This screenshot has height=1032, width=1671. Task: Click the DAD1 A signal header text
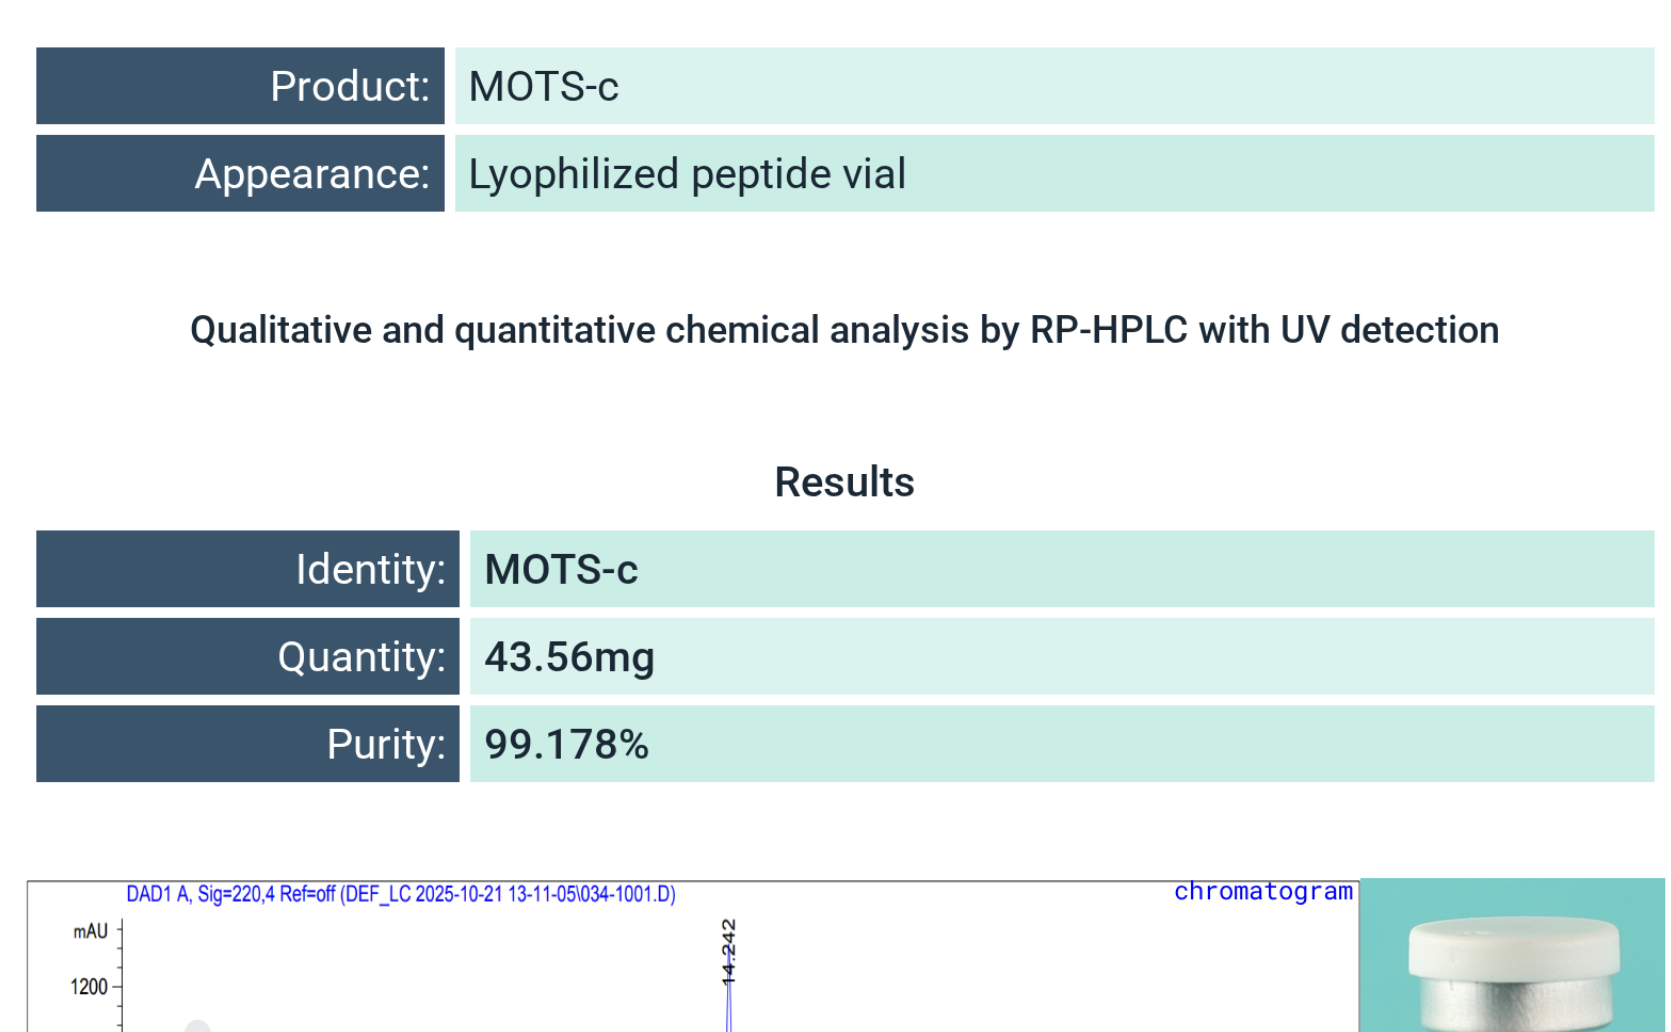click(x=400, y=894)
